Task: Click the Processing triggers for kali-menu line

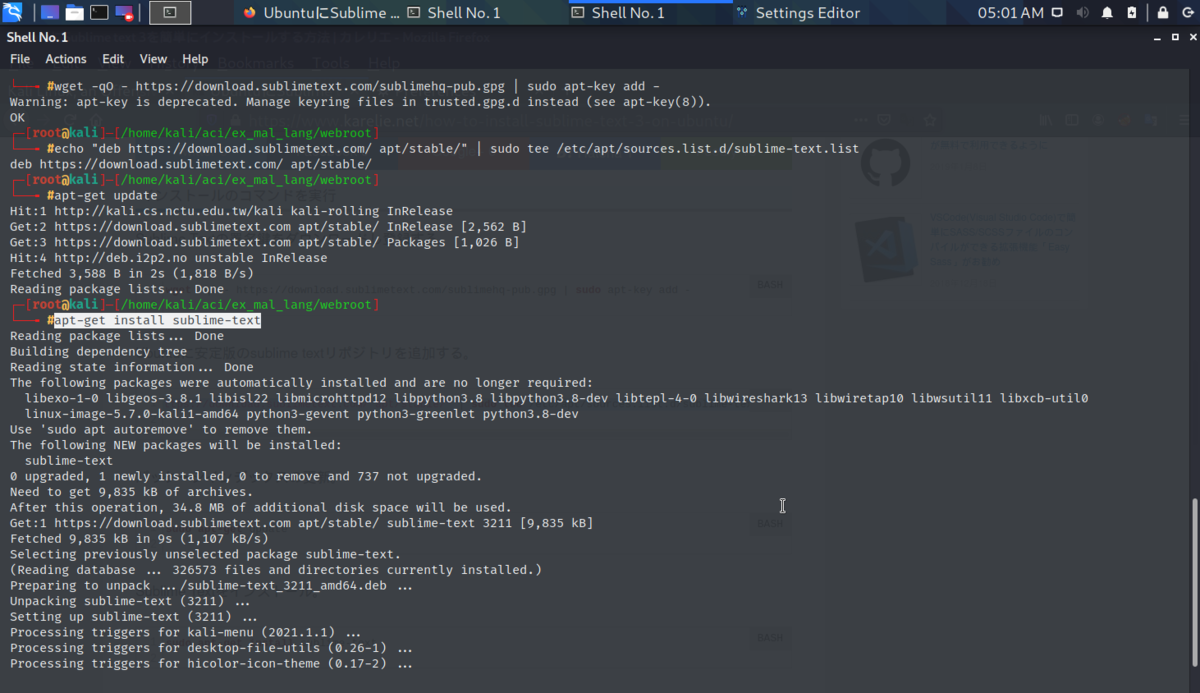Action: [x=186, y=632]
